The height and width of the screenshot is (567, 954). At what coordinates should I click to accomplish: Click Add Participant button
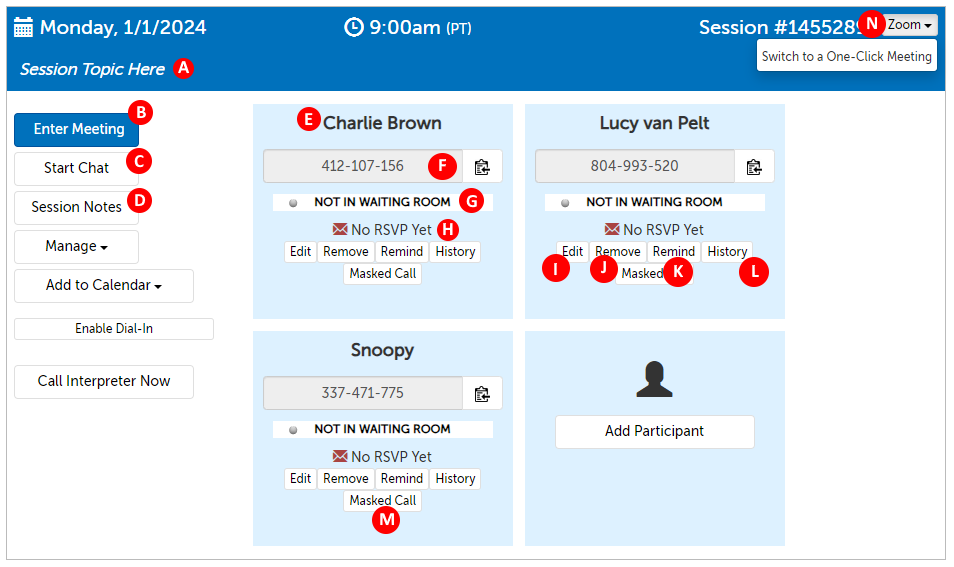click(654, 432)
